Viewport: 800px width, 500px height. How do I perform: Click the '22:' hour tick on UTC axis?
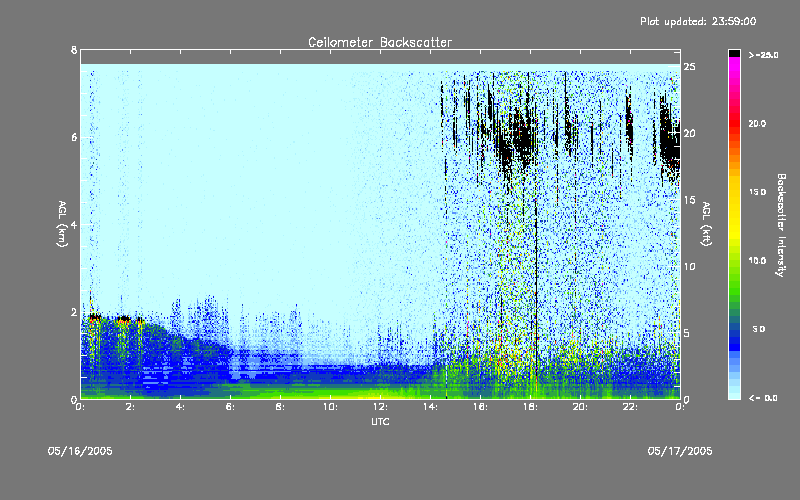tap(631, 407)
